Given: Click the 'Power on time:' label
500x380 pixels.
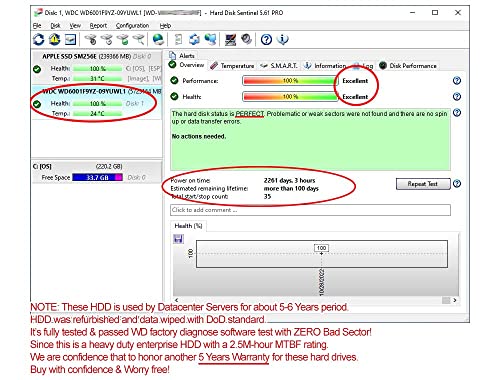Looking at the screenshot, I should click(x=190, y=180).
